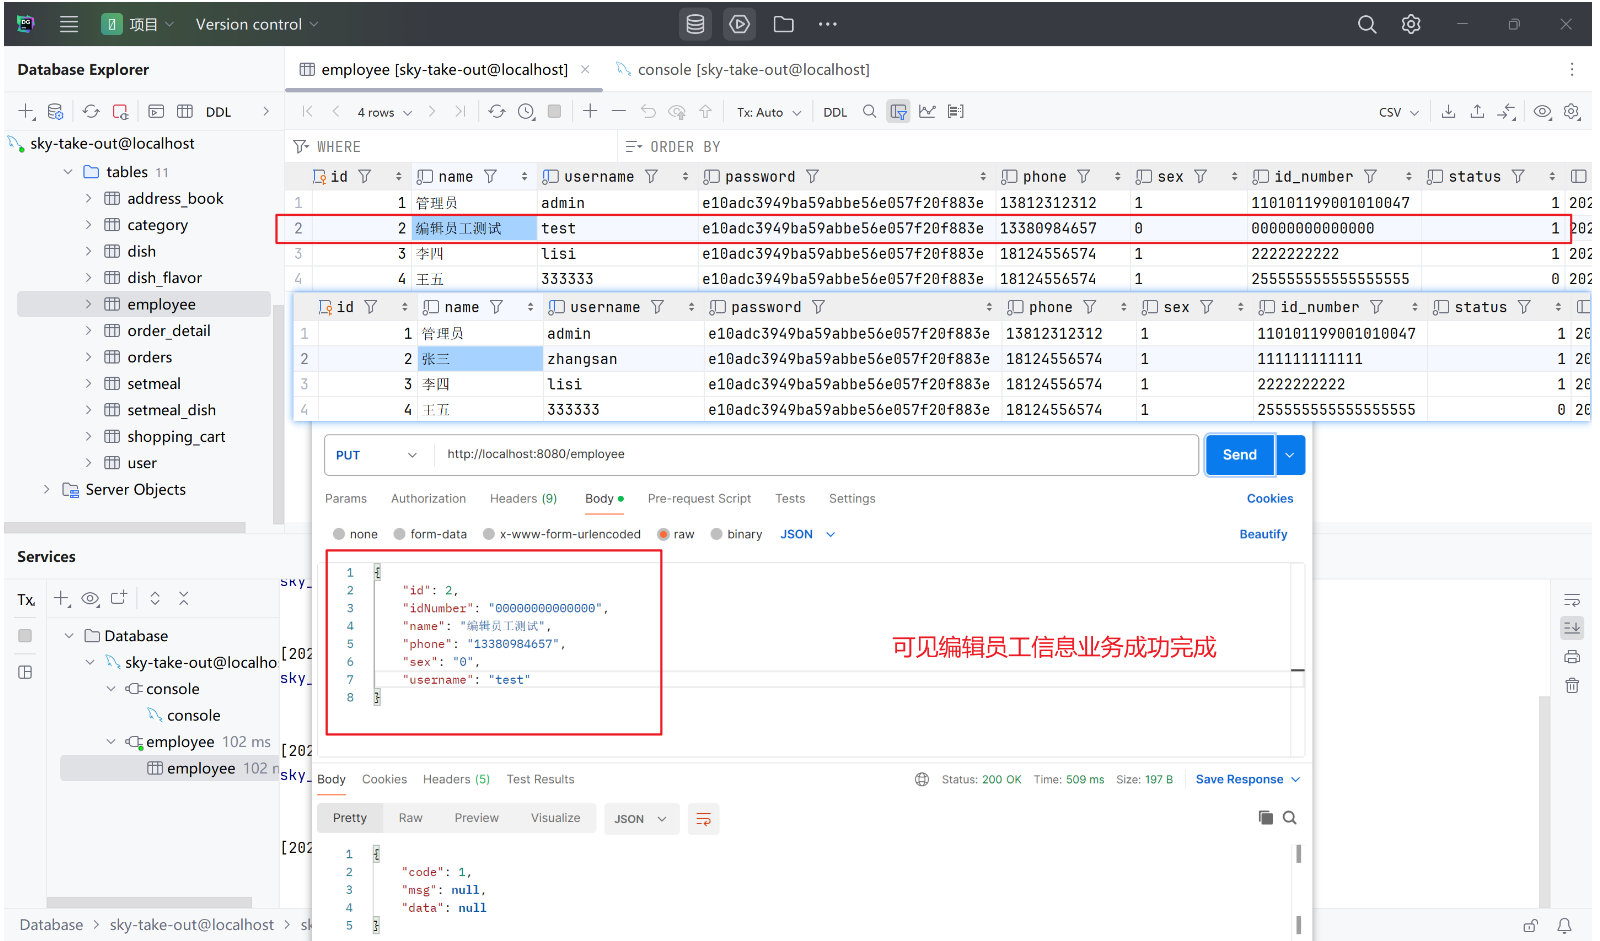The image size is (1600, 941).
Task: Open the 4 rows page size dropdown
Action: 385,112
